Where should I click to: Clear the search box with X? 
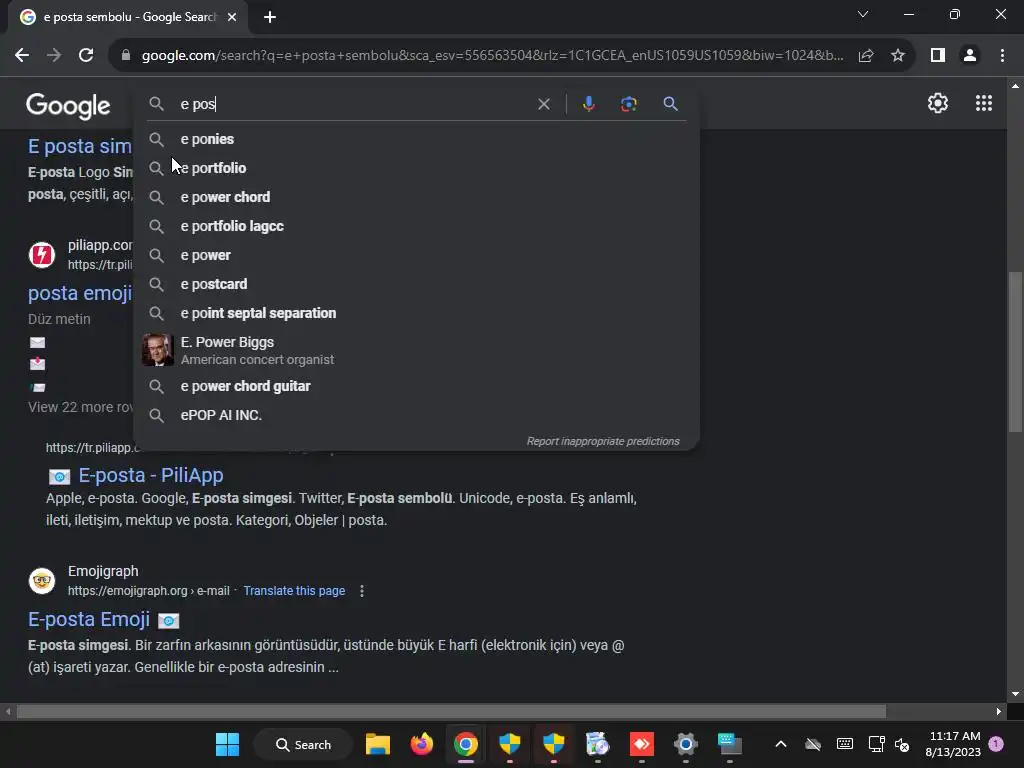(x=543, y=104)
